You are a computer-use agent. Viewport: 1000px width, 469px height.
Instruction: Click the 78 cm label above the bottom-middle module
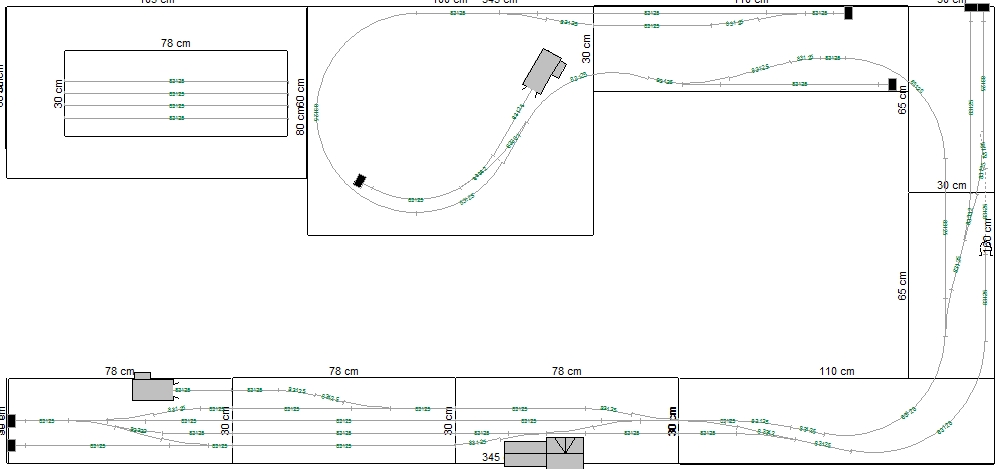342,371
